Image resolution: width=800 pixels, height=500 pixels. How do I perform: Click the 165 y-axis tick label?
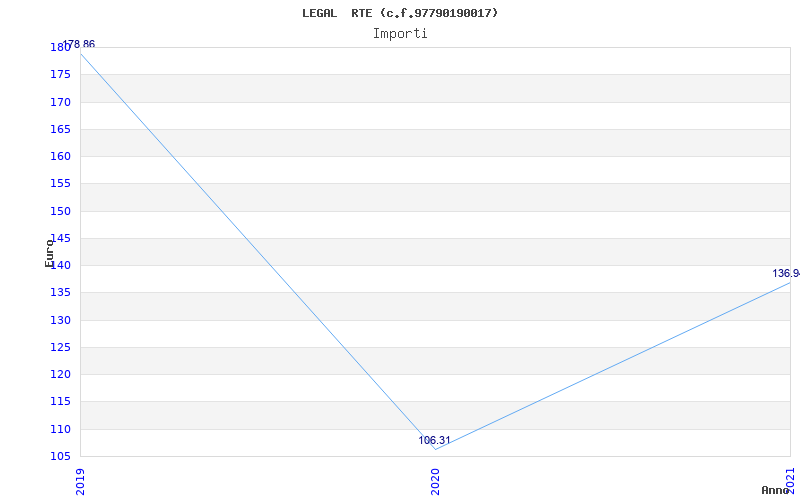[60, 129]
